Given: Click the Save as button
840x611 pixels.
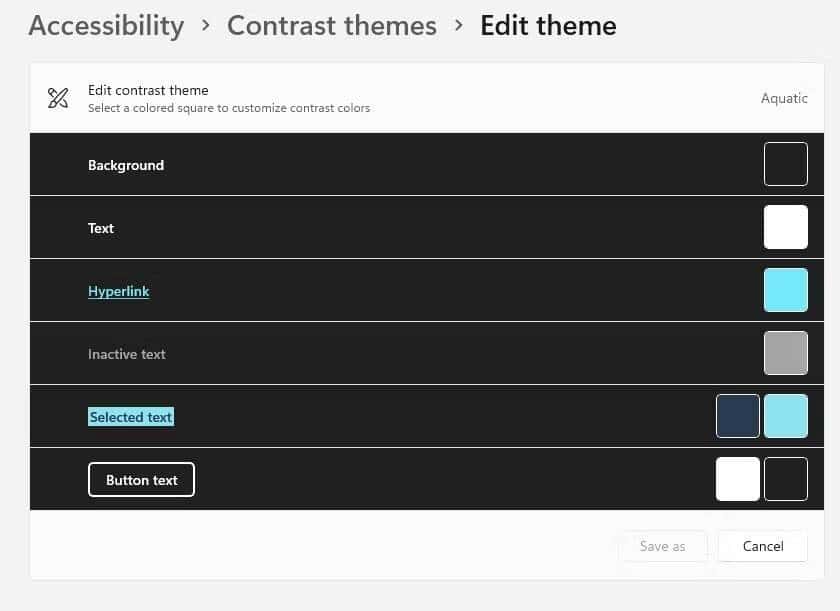Looking at the screenshot, I should 662,546.
